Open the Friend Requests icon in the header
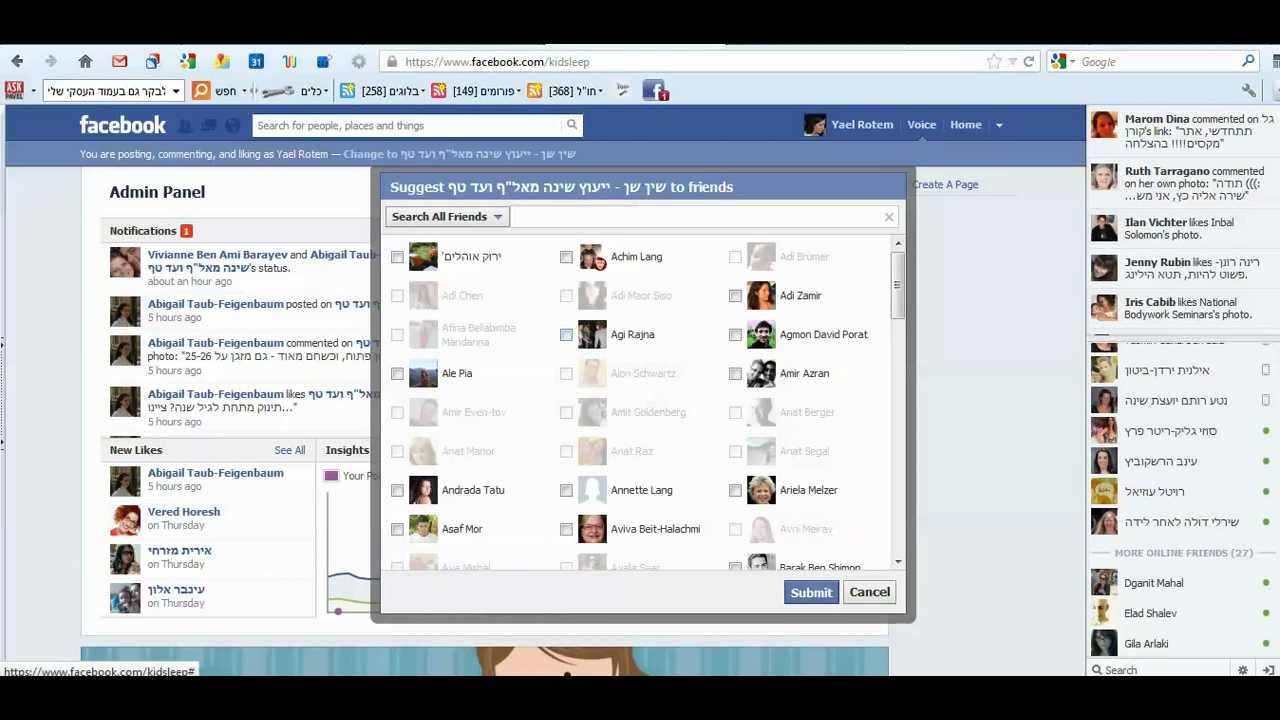 pyautogui.click(x=185, y=126)
